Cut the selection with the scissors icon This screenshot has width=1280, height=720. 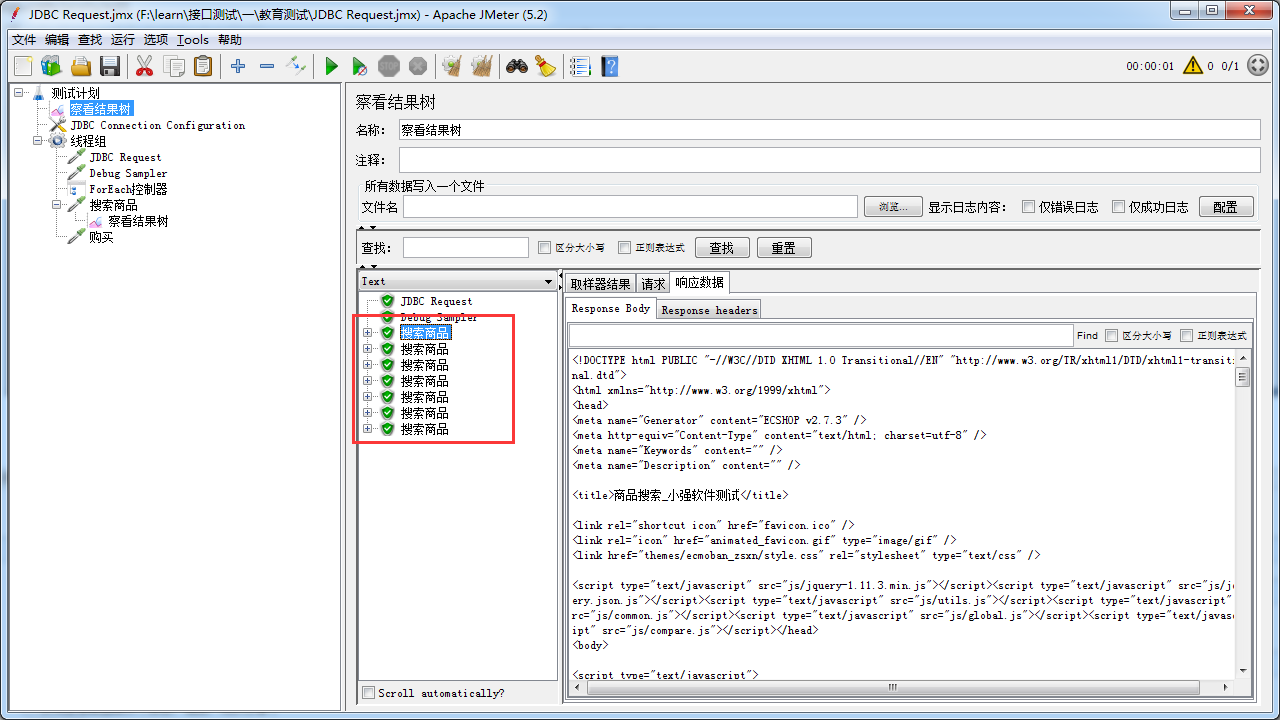click(144, 66)
